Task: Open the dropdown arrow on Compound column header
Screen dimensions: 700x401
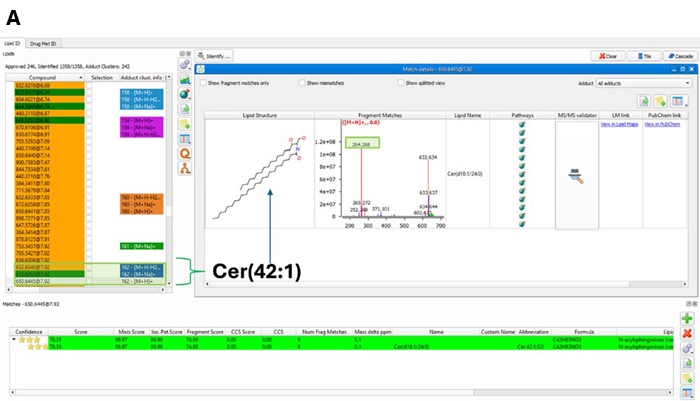Action: (x=83, y=76)
